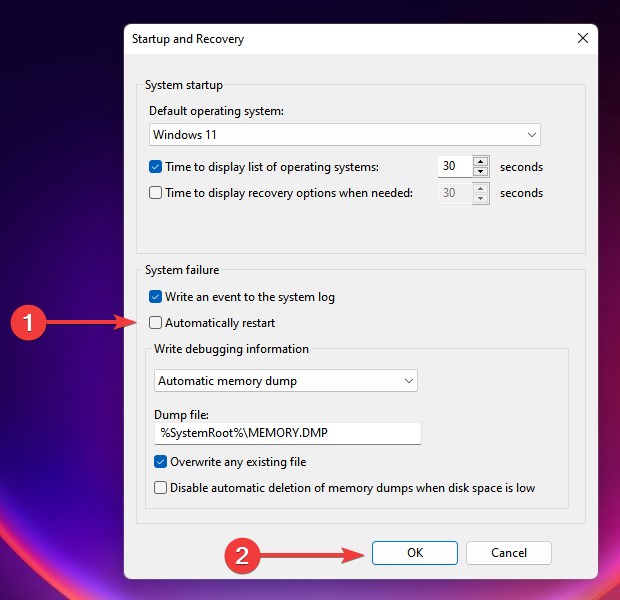Check the Automatically restart checkbox
Screen dimensions: 620x600
tap(155, 323)
